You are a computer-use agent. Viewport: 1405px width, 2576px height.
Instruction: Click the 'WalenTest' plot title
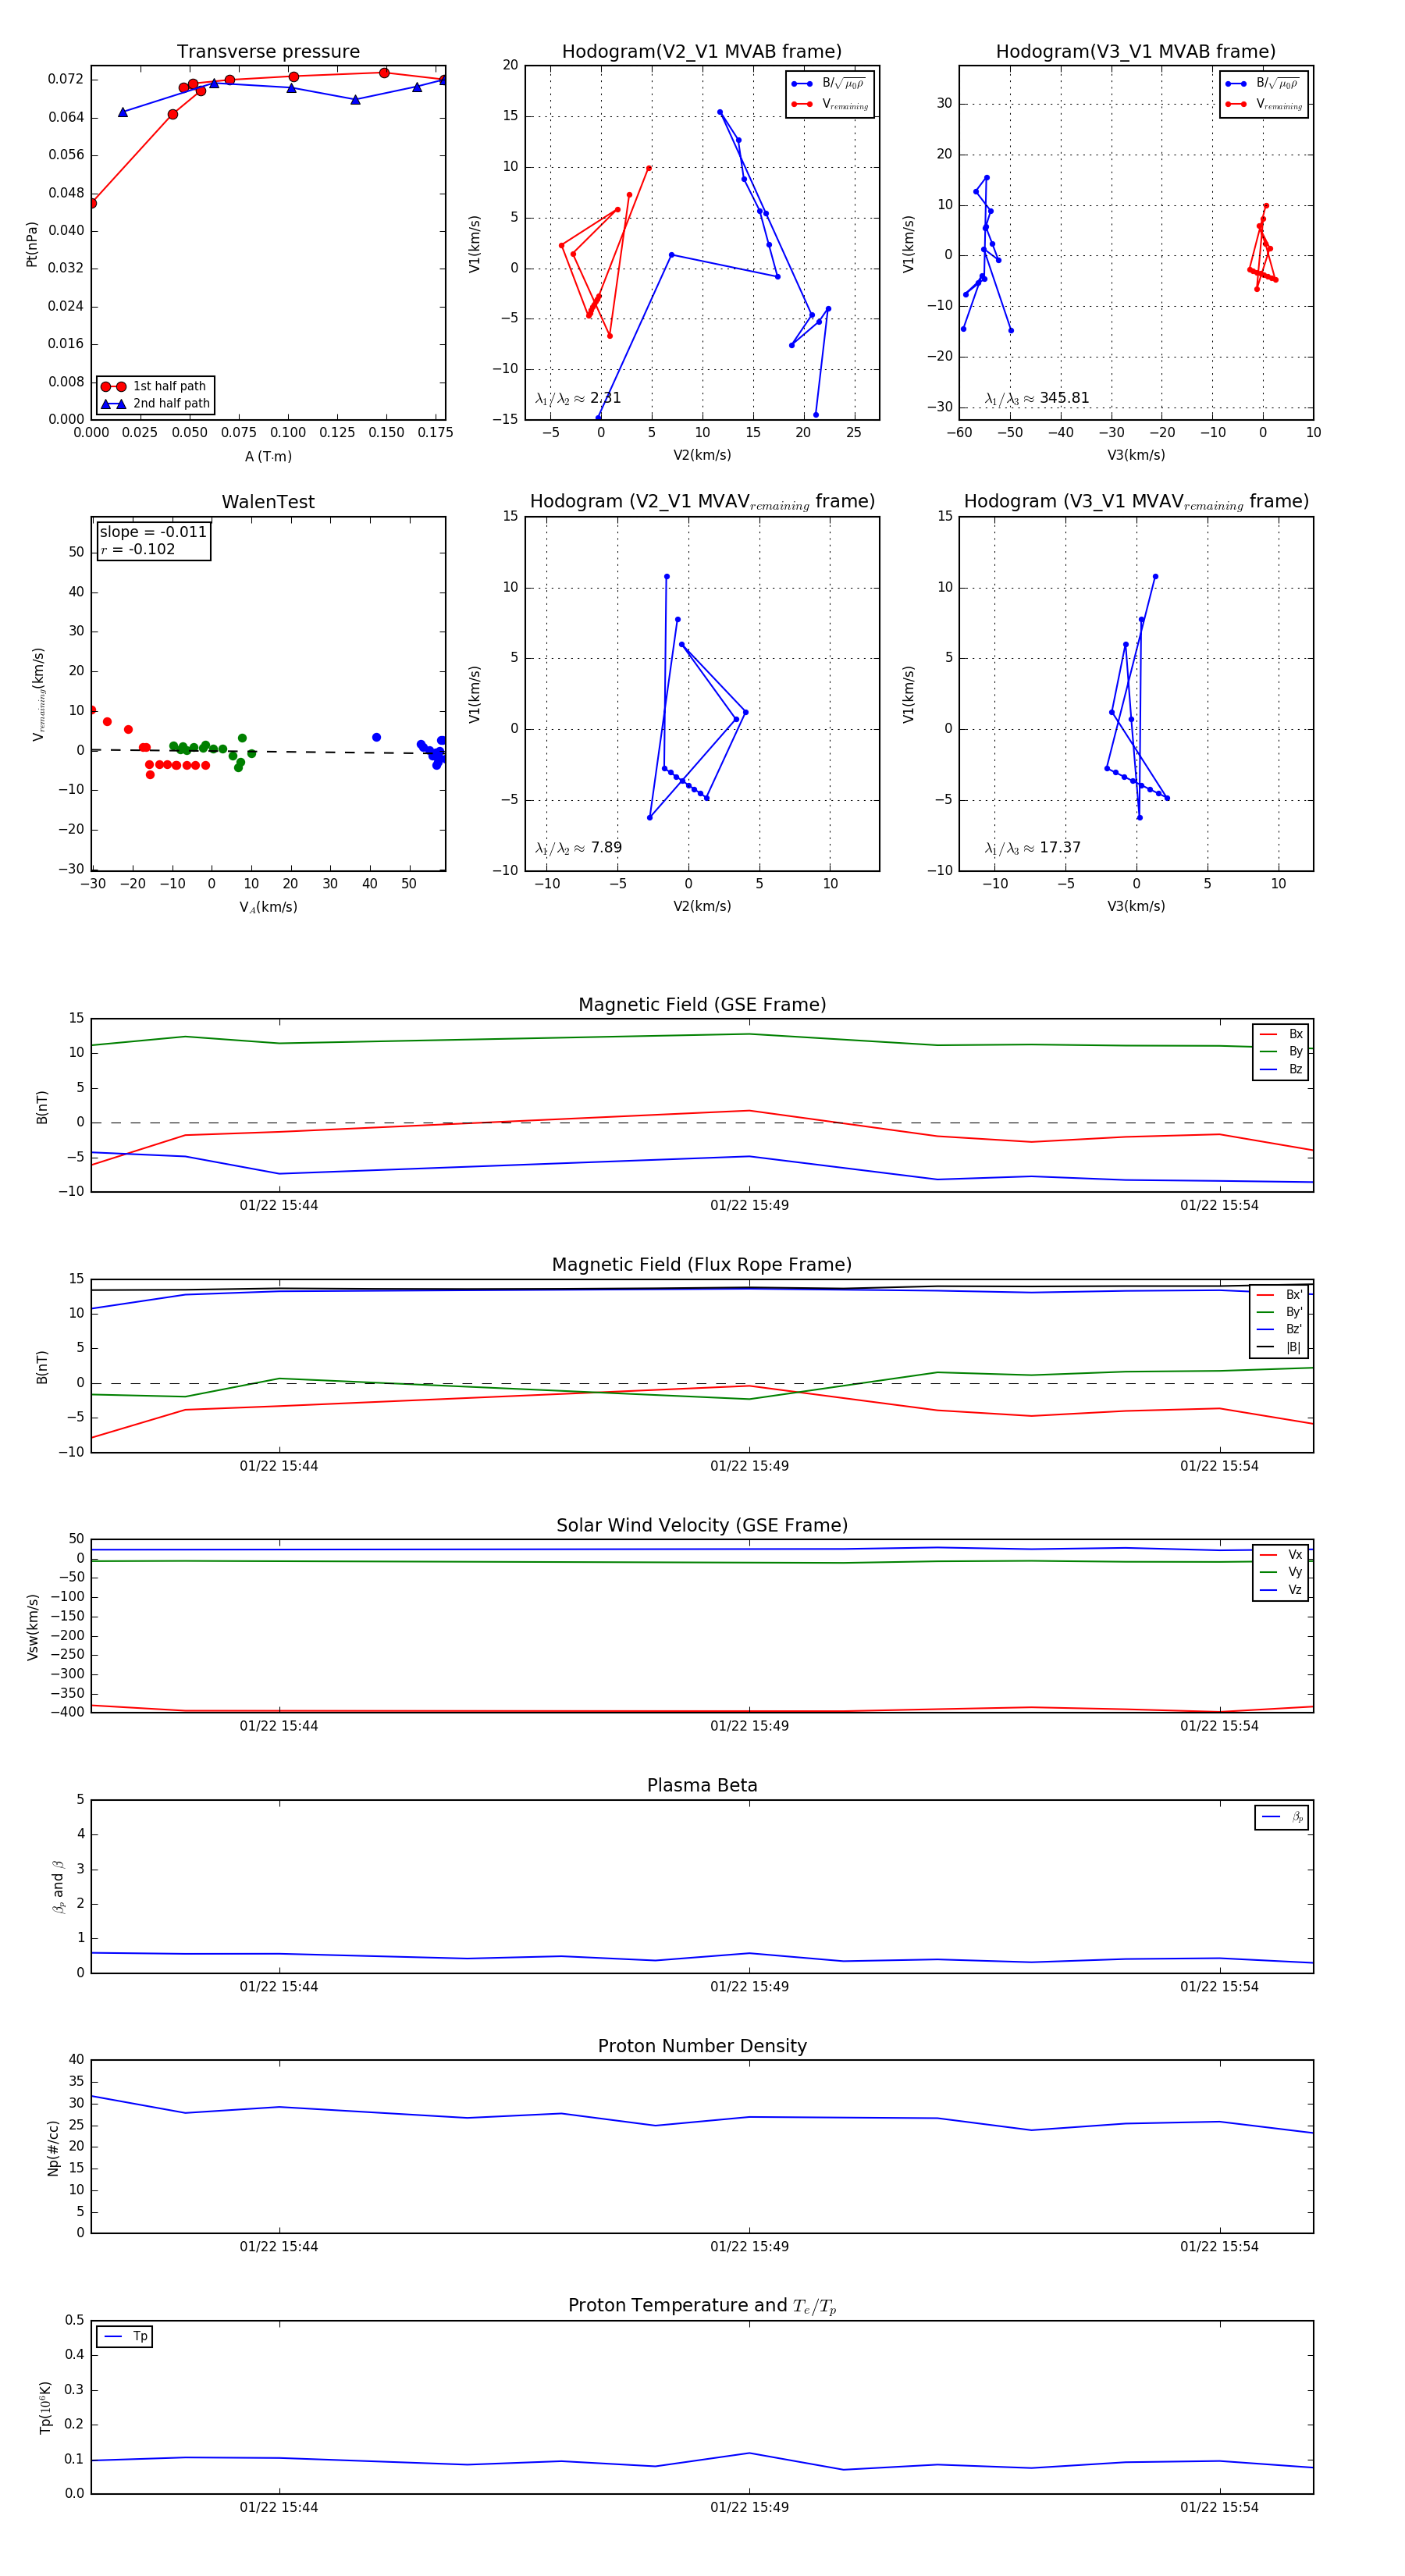click(x=268, y=502)
